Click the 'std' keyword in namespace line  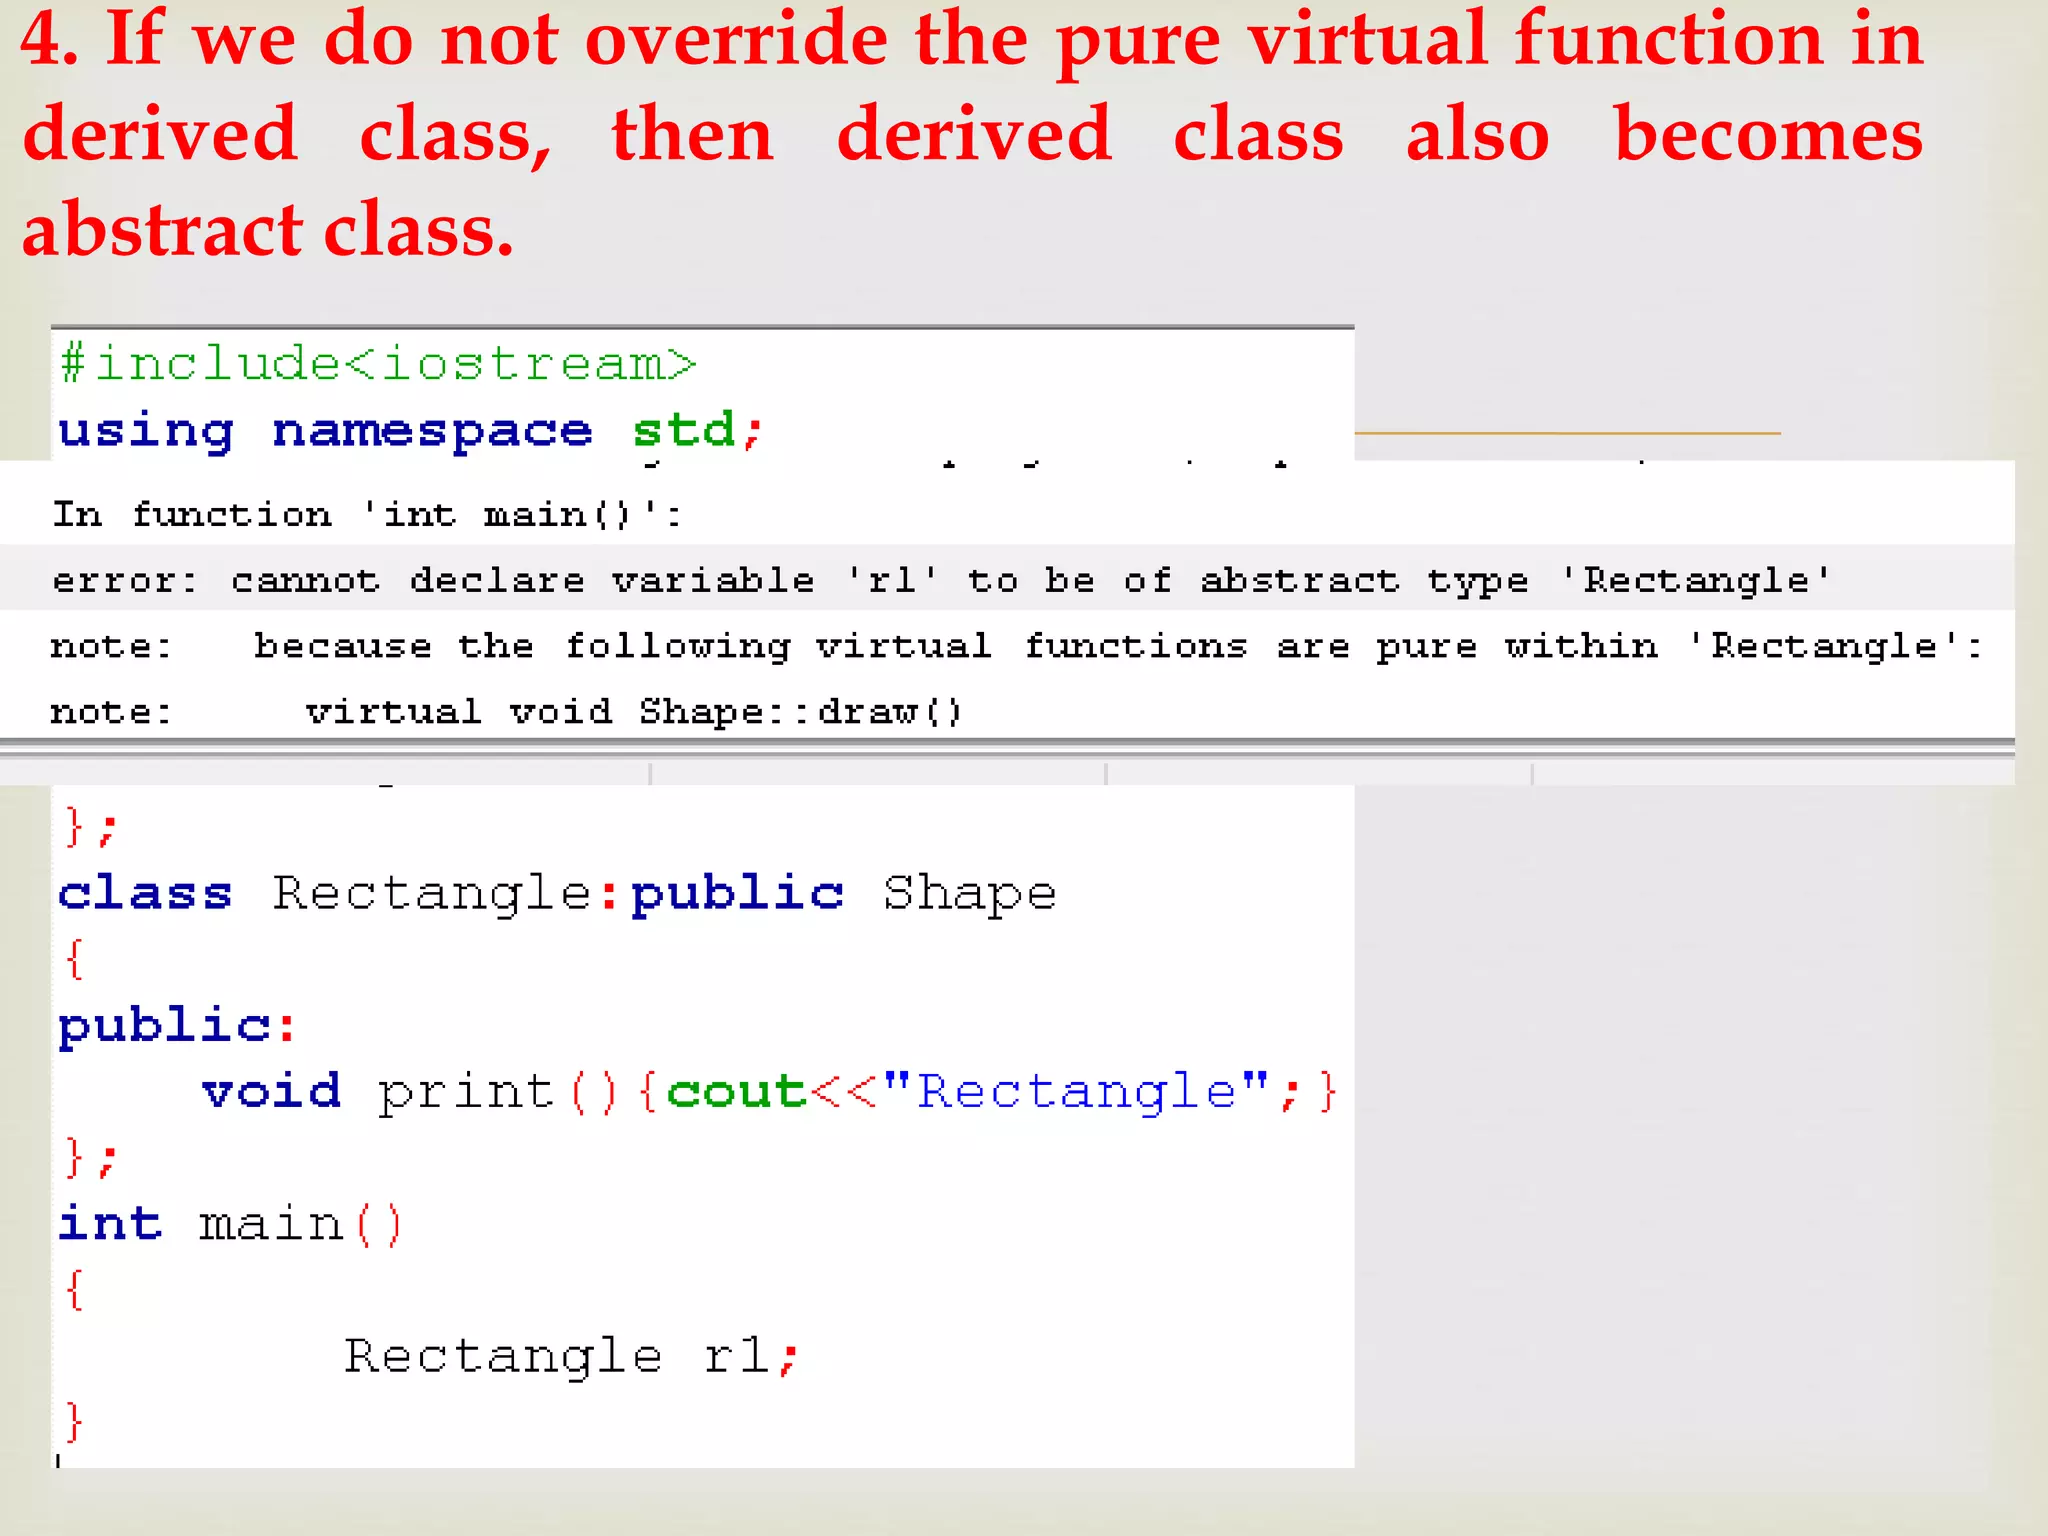(684, 431)
